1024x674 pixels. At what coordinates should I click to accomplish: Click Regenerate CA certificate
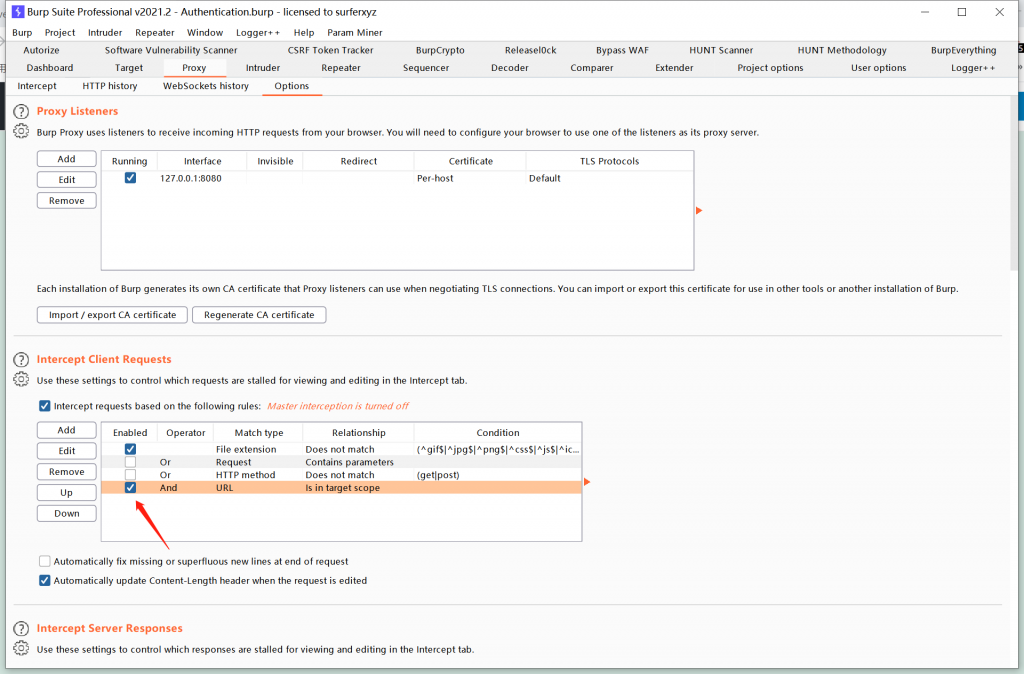point(259,315)
